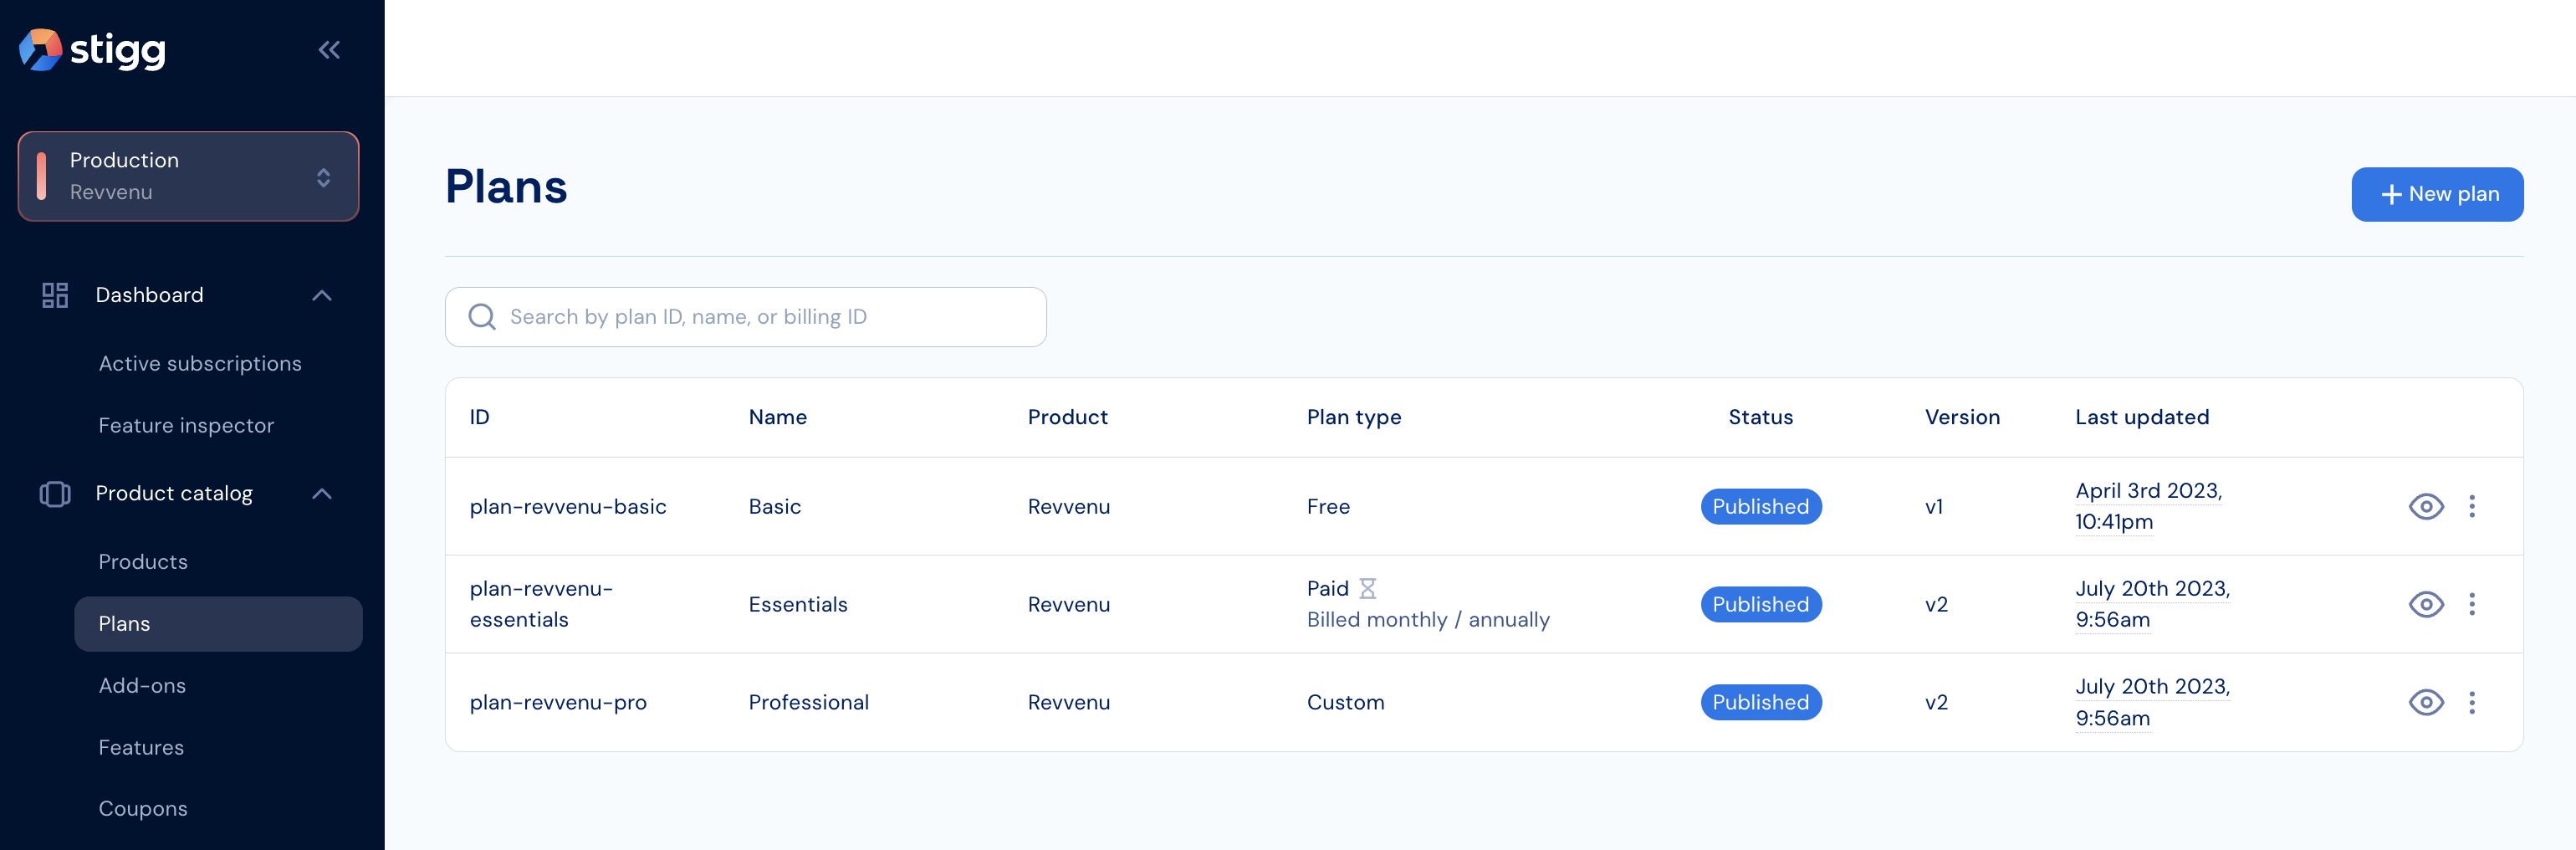Collapse the Dashboard section chevron
The width and height of the screenshot is (2576, 850).
[x=322, y=295]
